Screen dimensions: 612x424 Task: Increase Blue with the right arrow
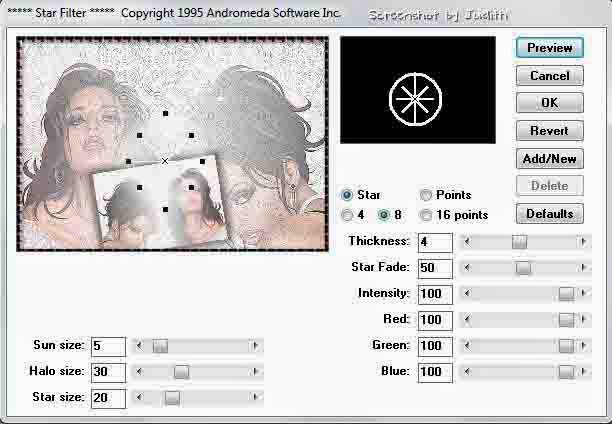pos(584,372)
